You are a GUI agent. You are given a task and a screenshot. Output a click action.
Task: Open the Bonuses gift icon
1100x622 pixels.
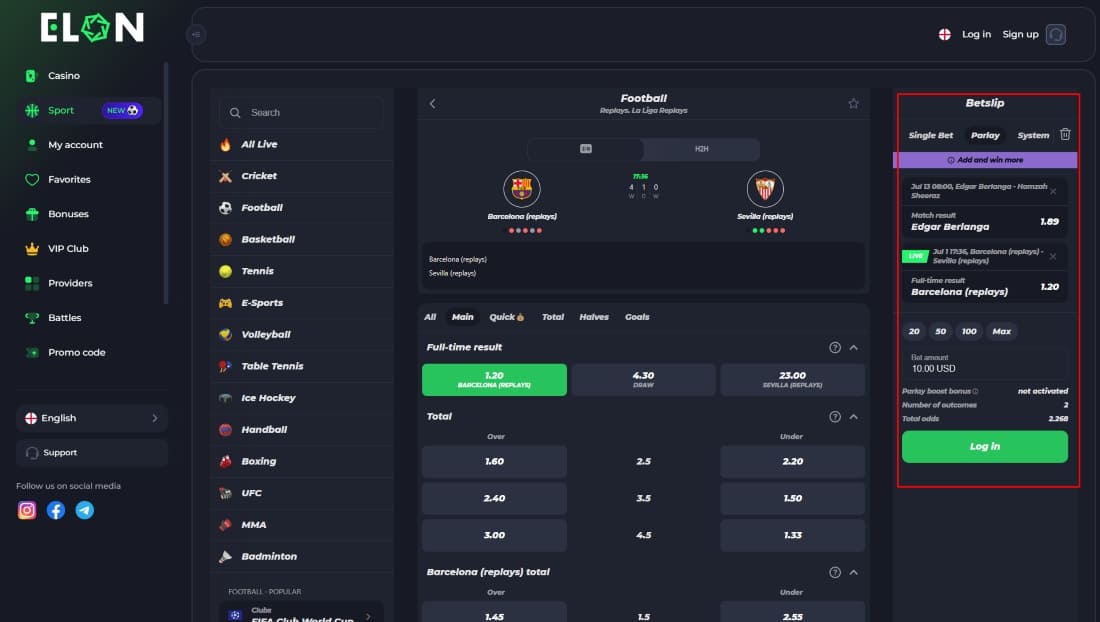[x=32, y=214]
